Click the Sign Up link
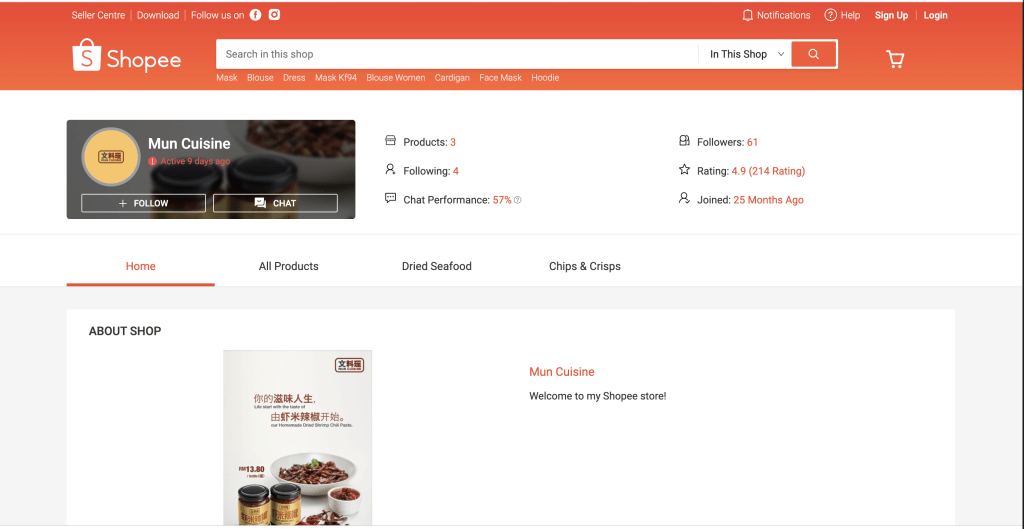 [x=891, y=15]
